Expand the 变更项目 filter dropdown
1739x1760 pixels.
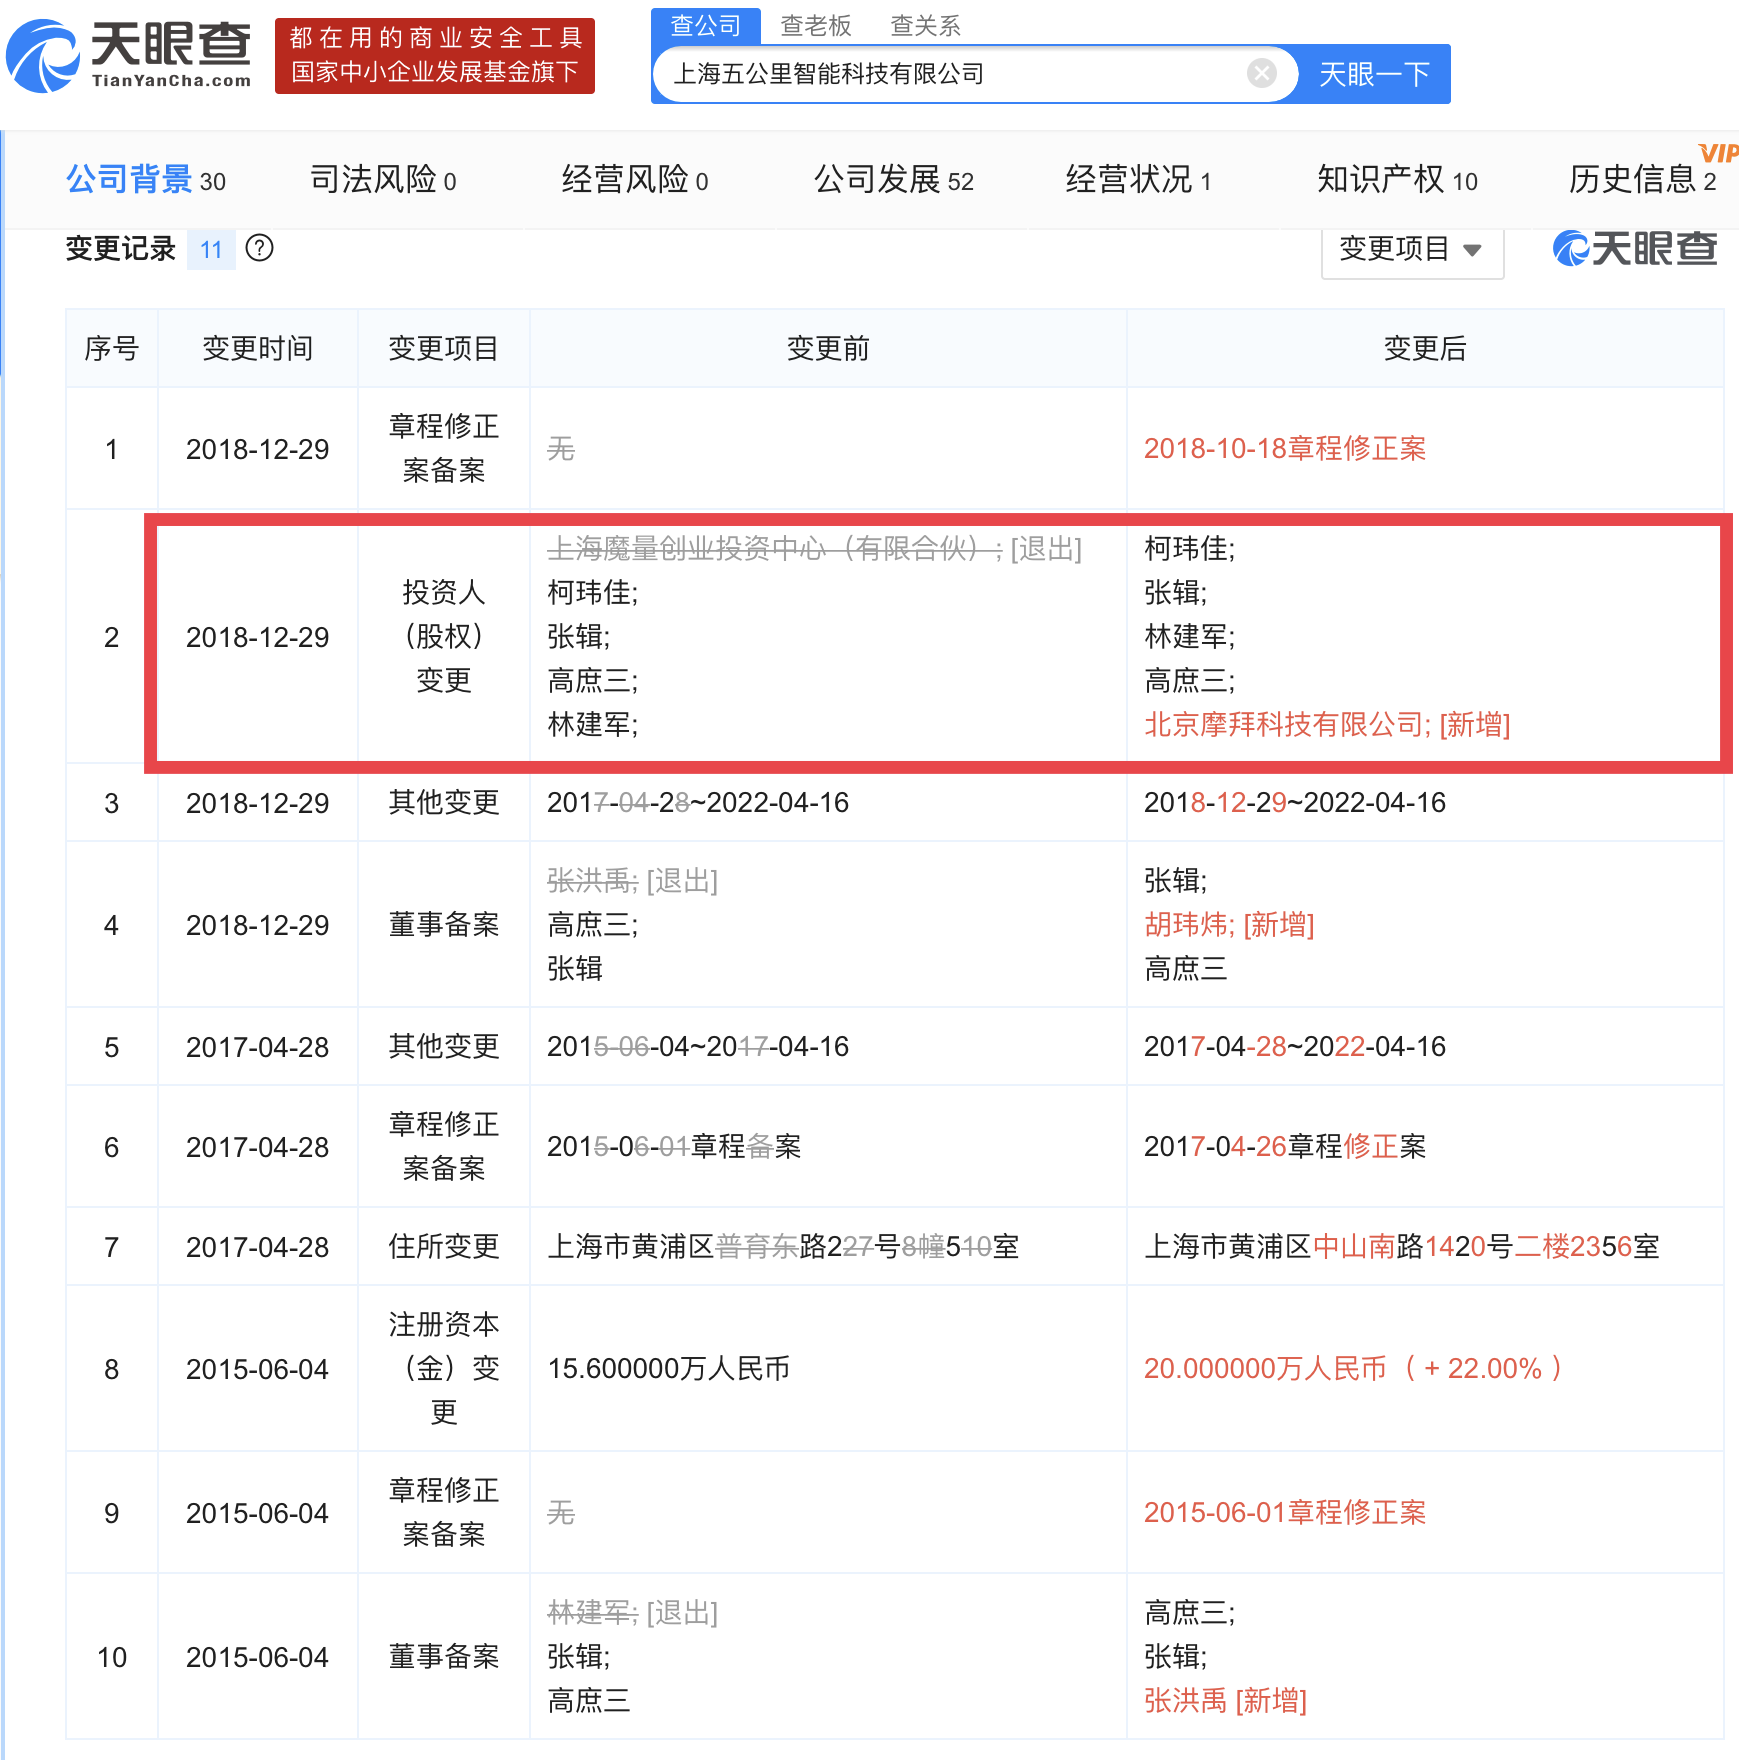point(1412,249)
